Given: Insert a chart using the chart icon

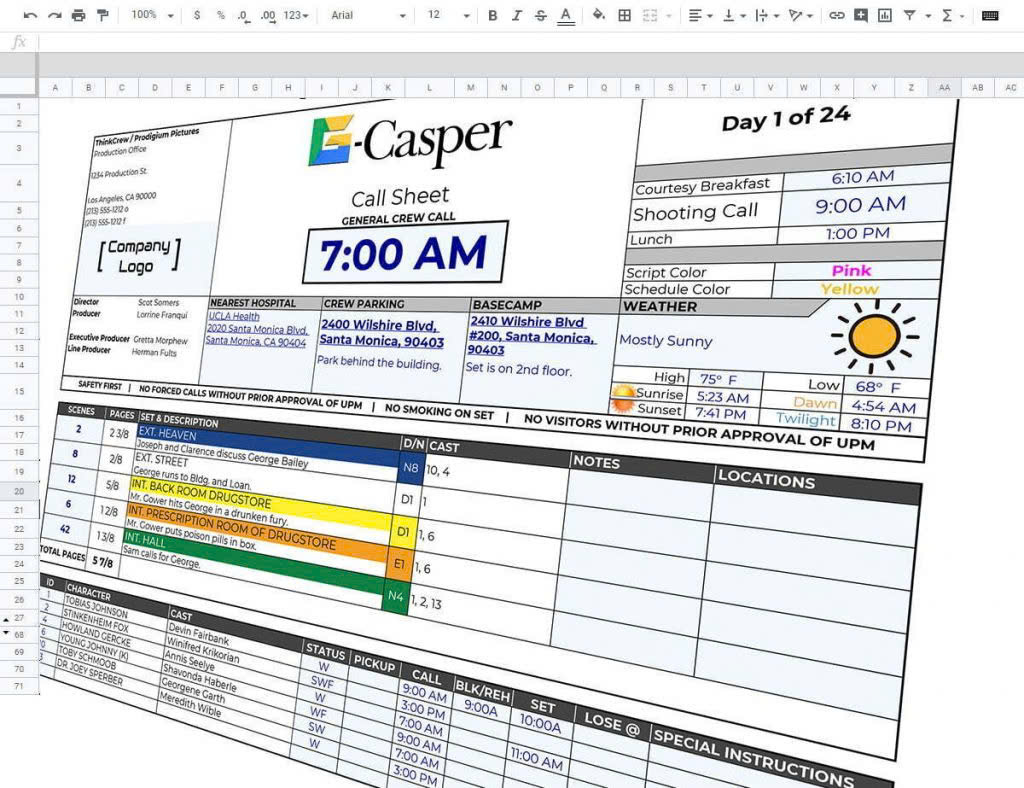Looking at the screenshot, I should click(x=885, y=16).
